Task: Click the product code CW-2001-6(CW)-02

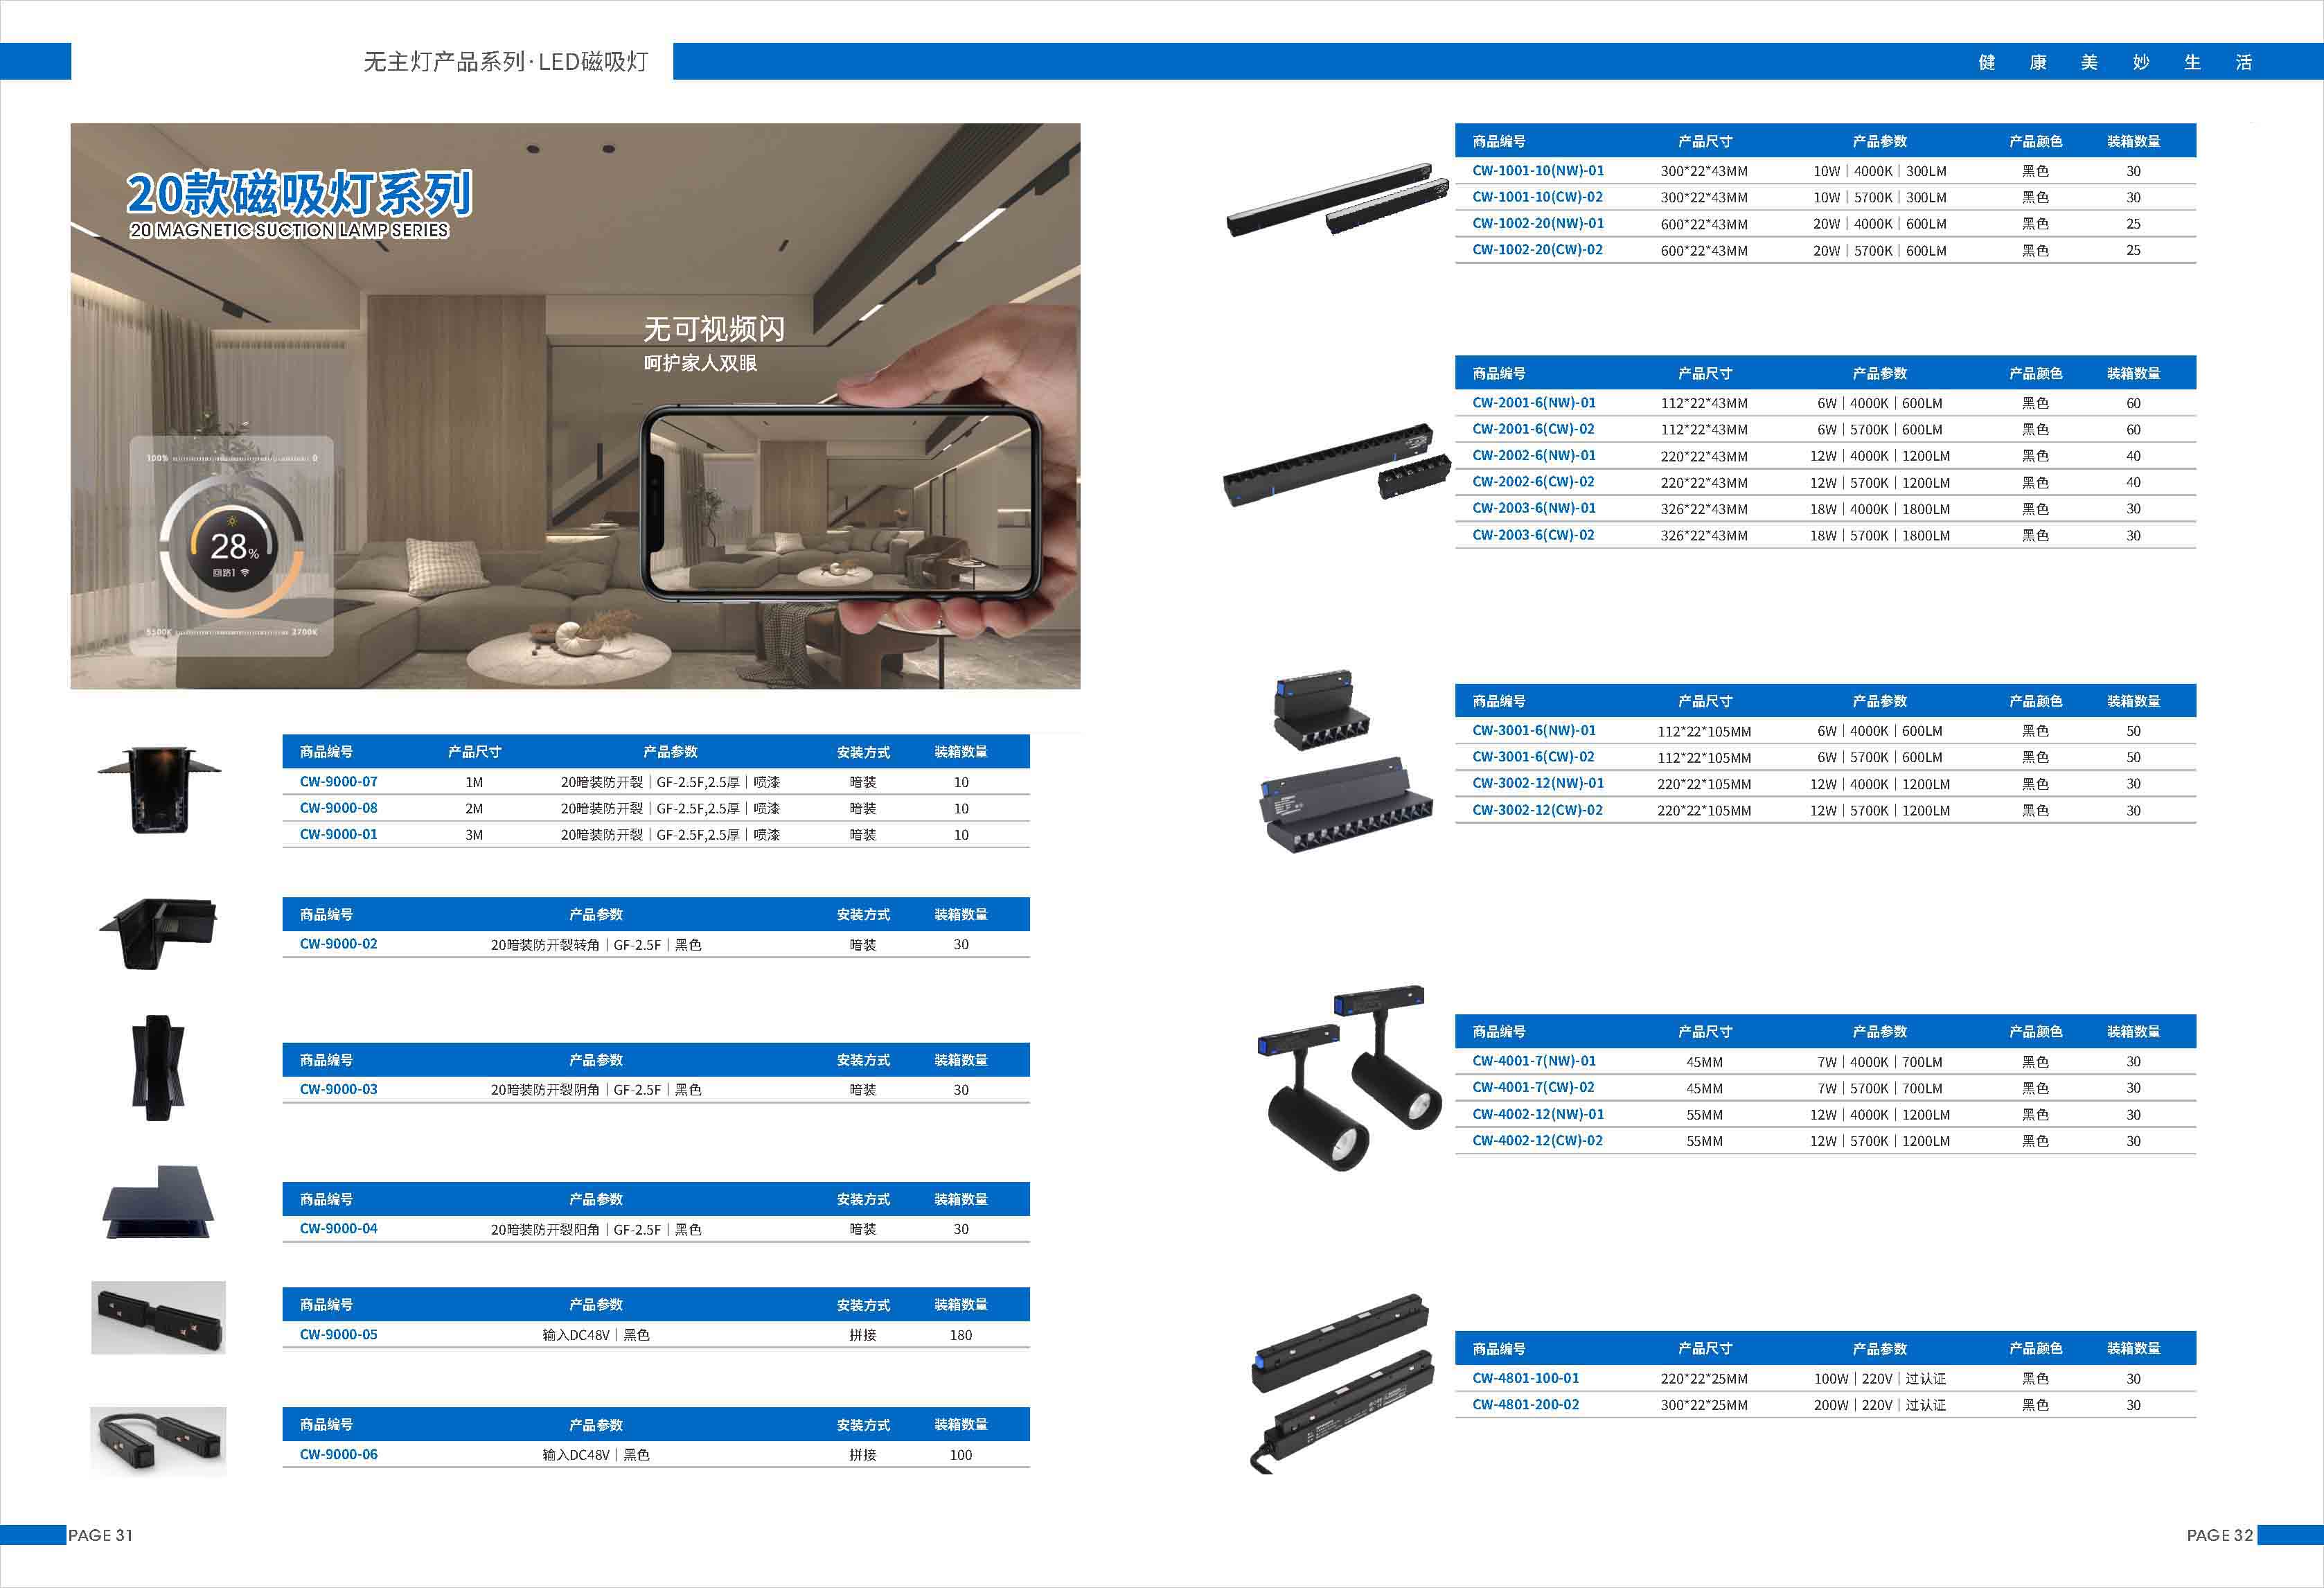Action: (1533, 429)
